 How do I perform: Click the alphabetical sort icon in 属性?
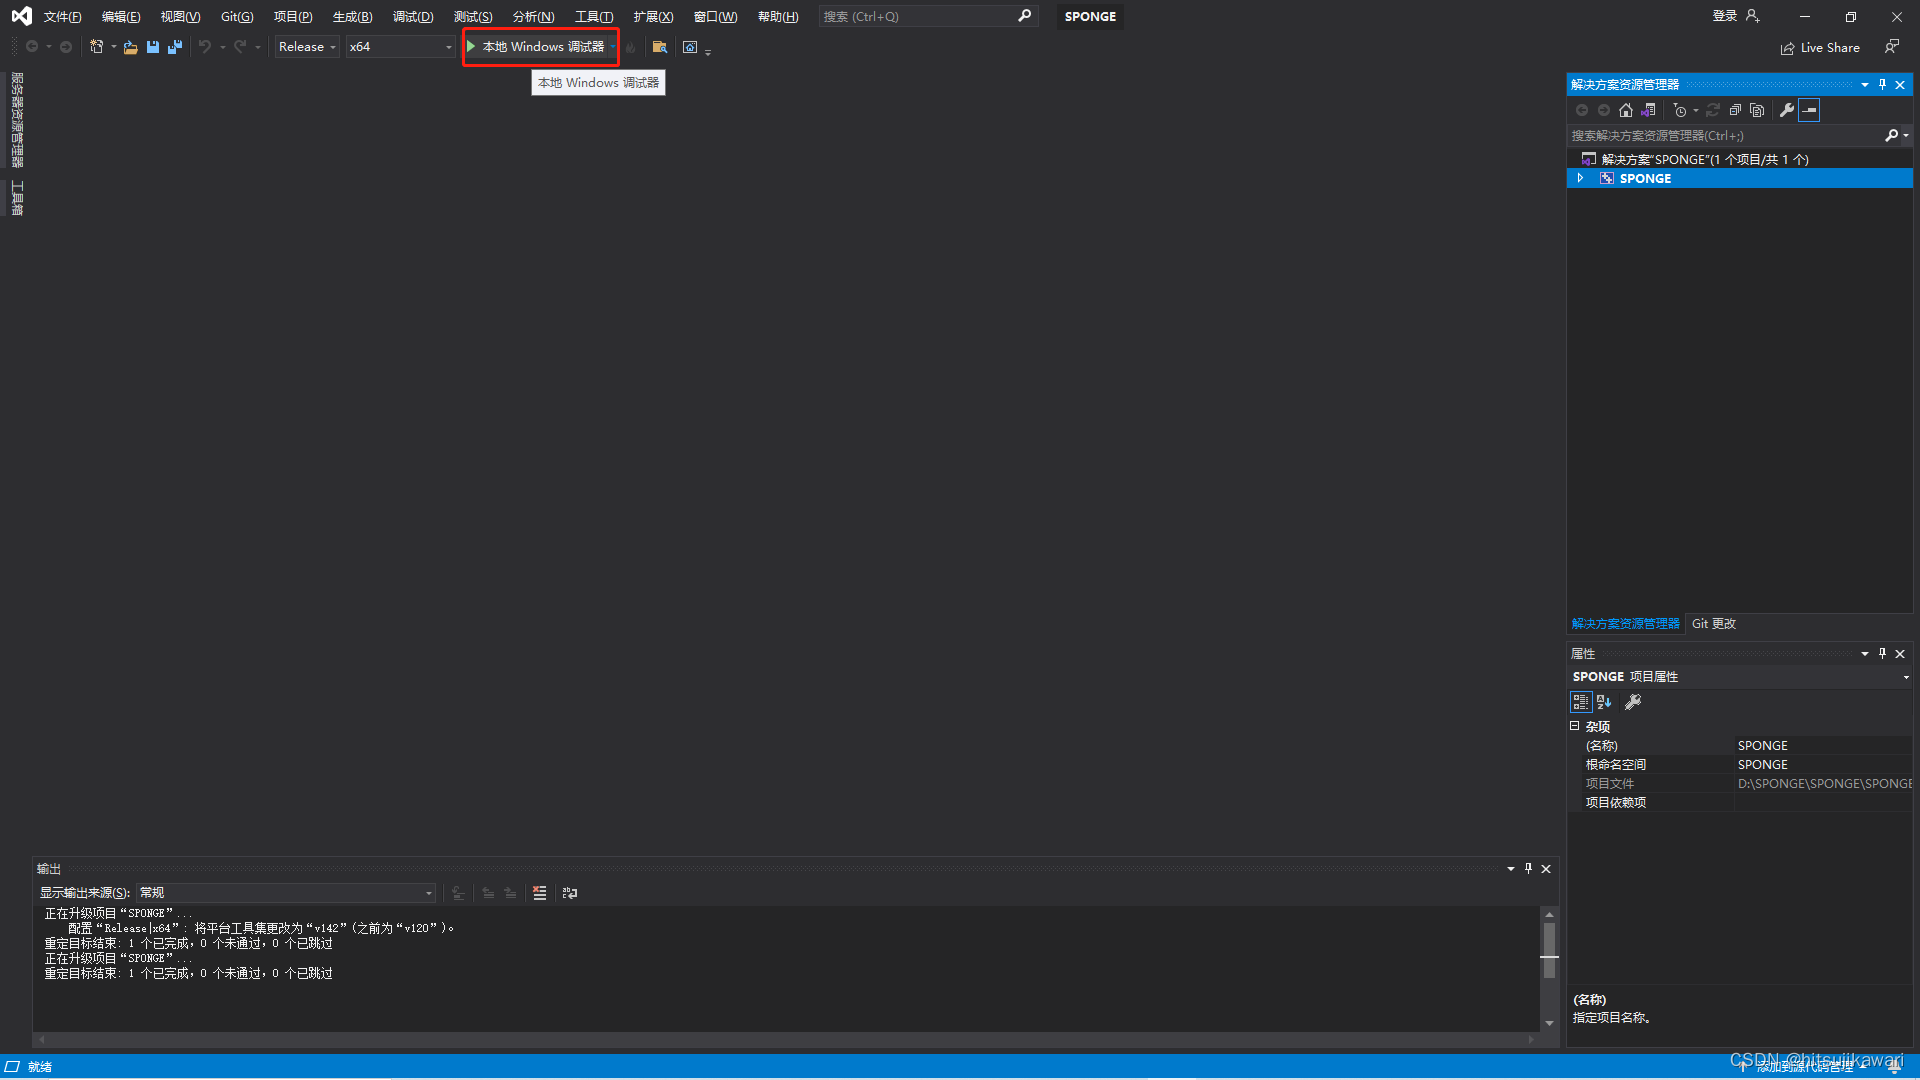click(x=1604, y=702)
